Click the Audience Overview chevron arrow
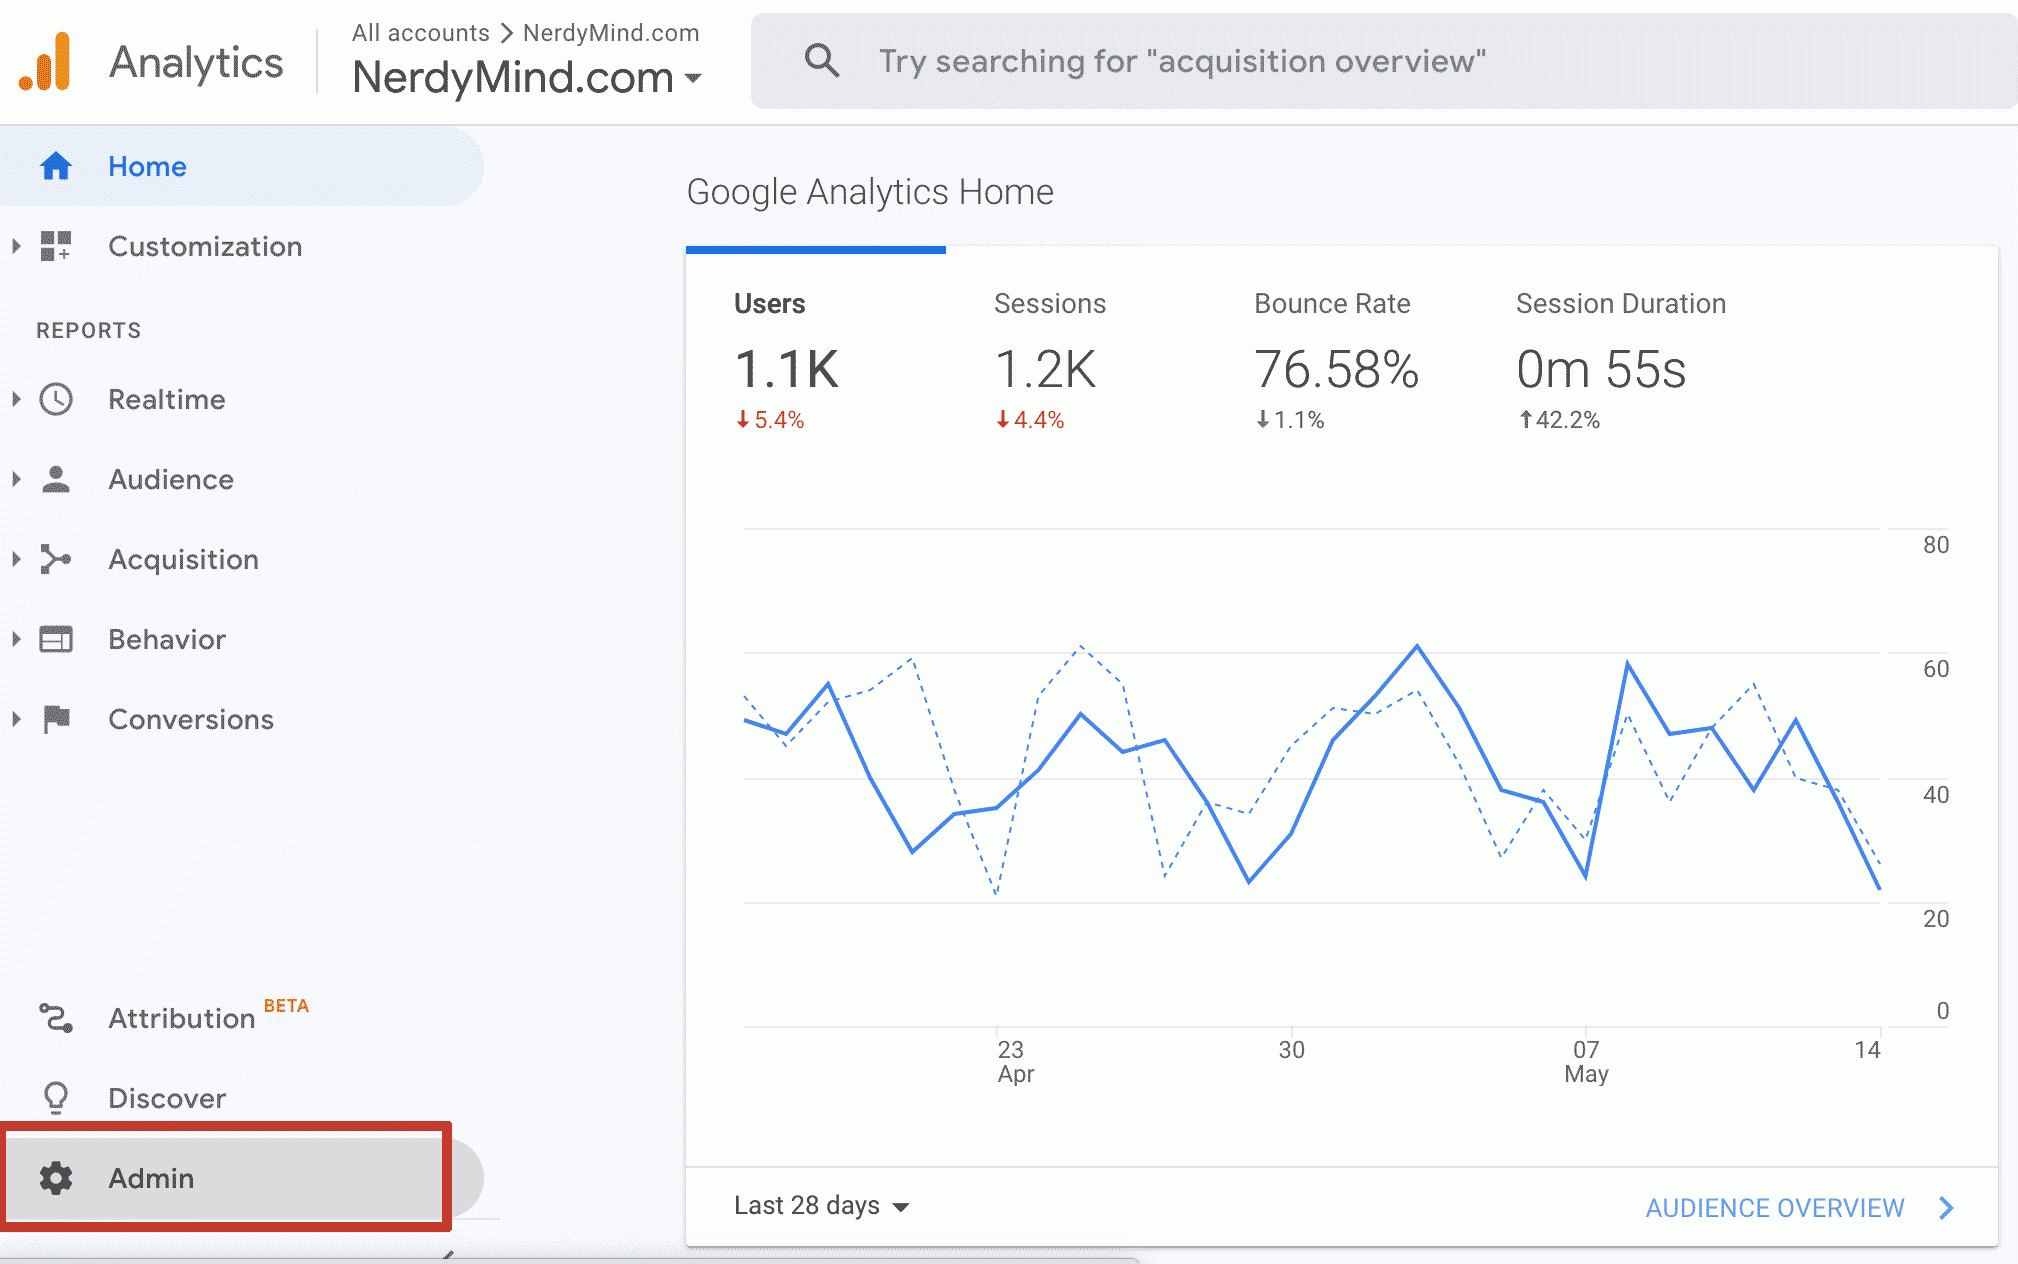Image resolution: width=2018 pixels, height=1264 pixels. pyautogui.click(x=1946, y=1208)
